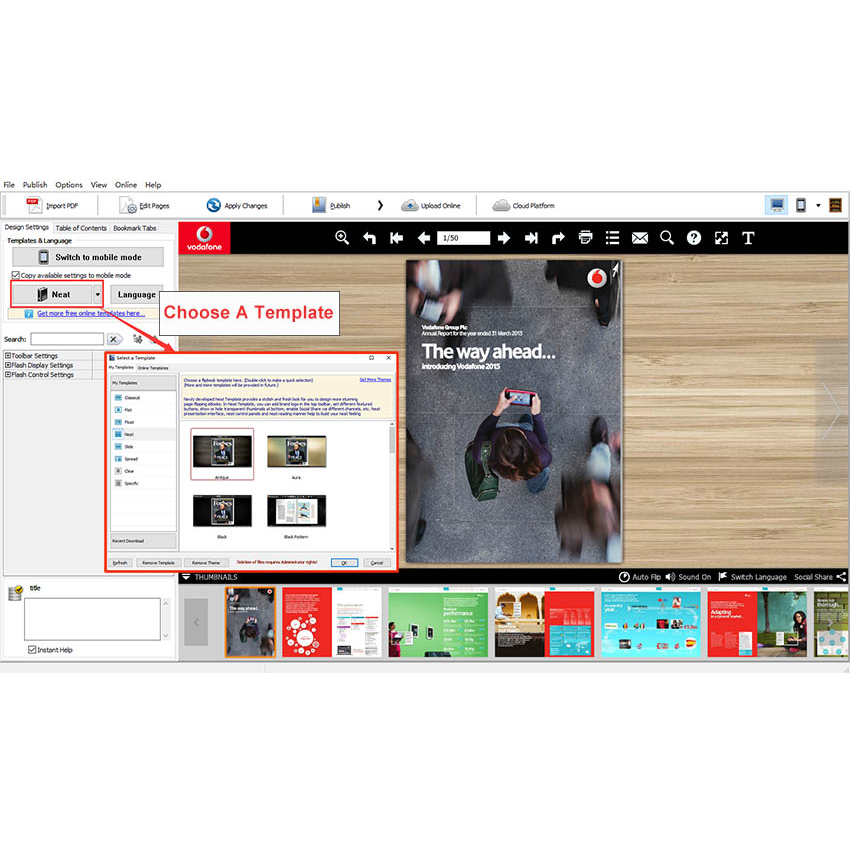Image resolution: width=850 pixels, height=850 pixels.
Task: Open the Publish menu
Action: [x=35, y=185]
